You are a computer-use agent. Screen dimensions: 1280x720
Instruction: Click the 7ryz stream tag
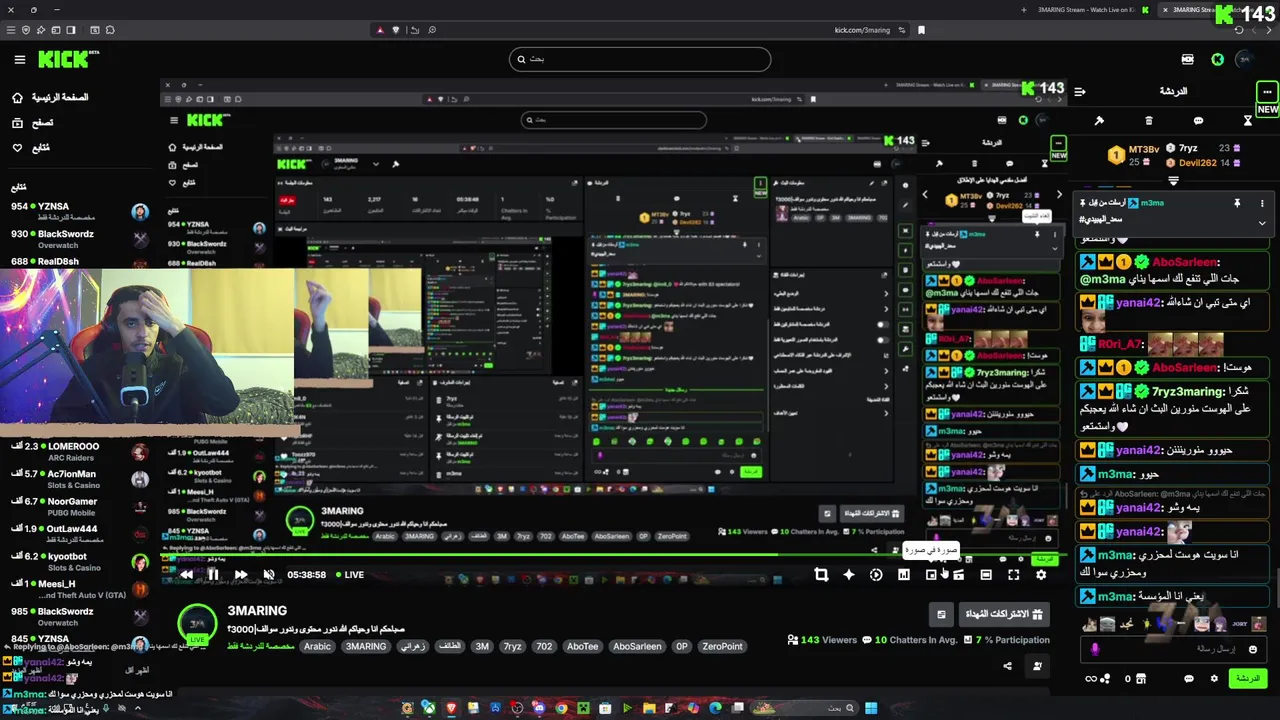513,647
